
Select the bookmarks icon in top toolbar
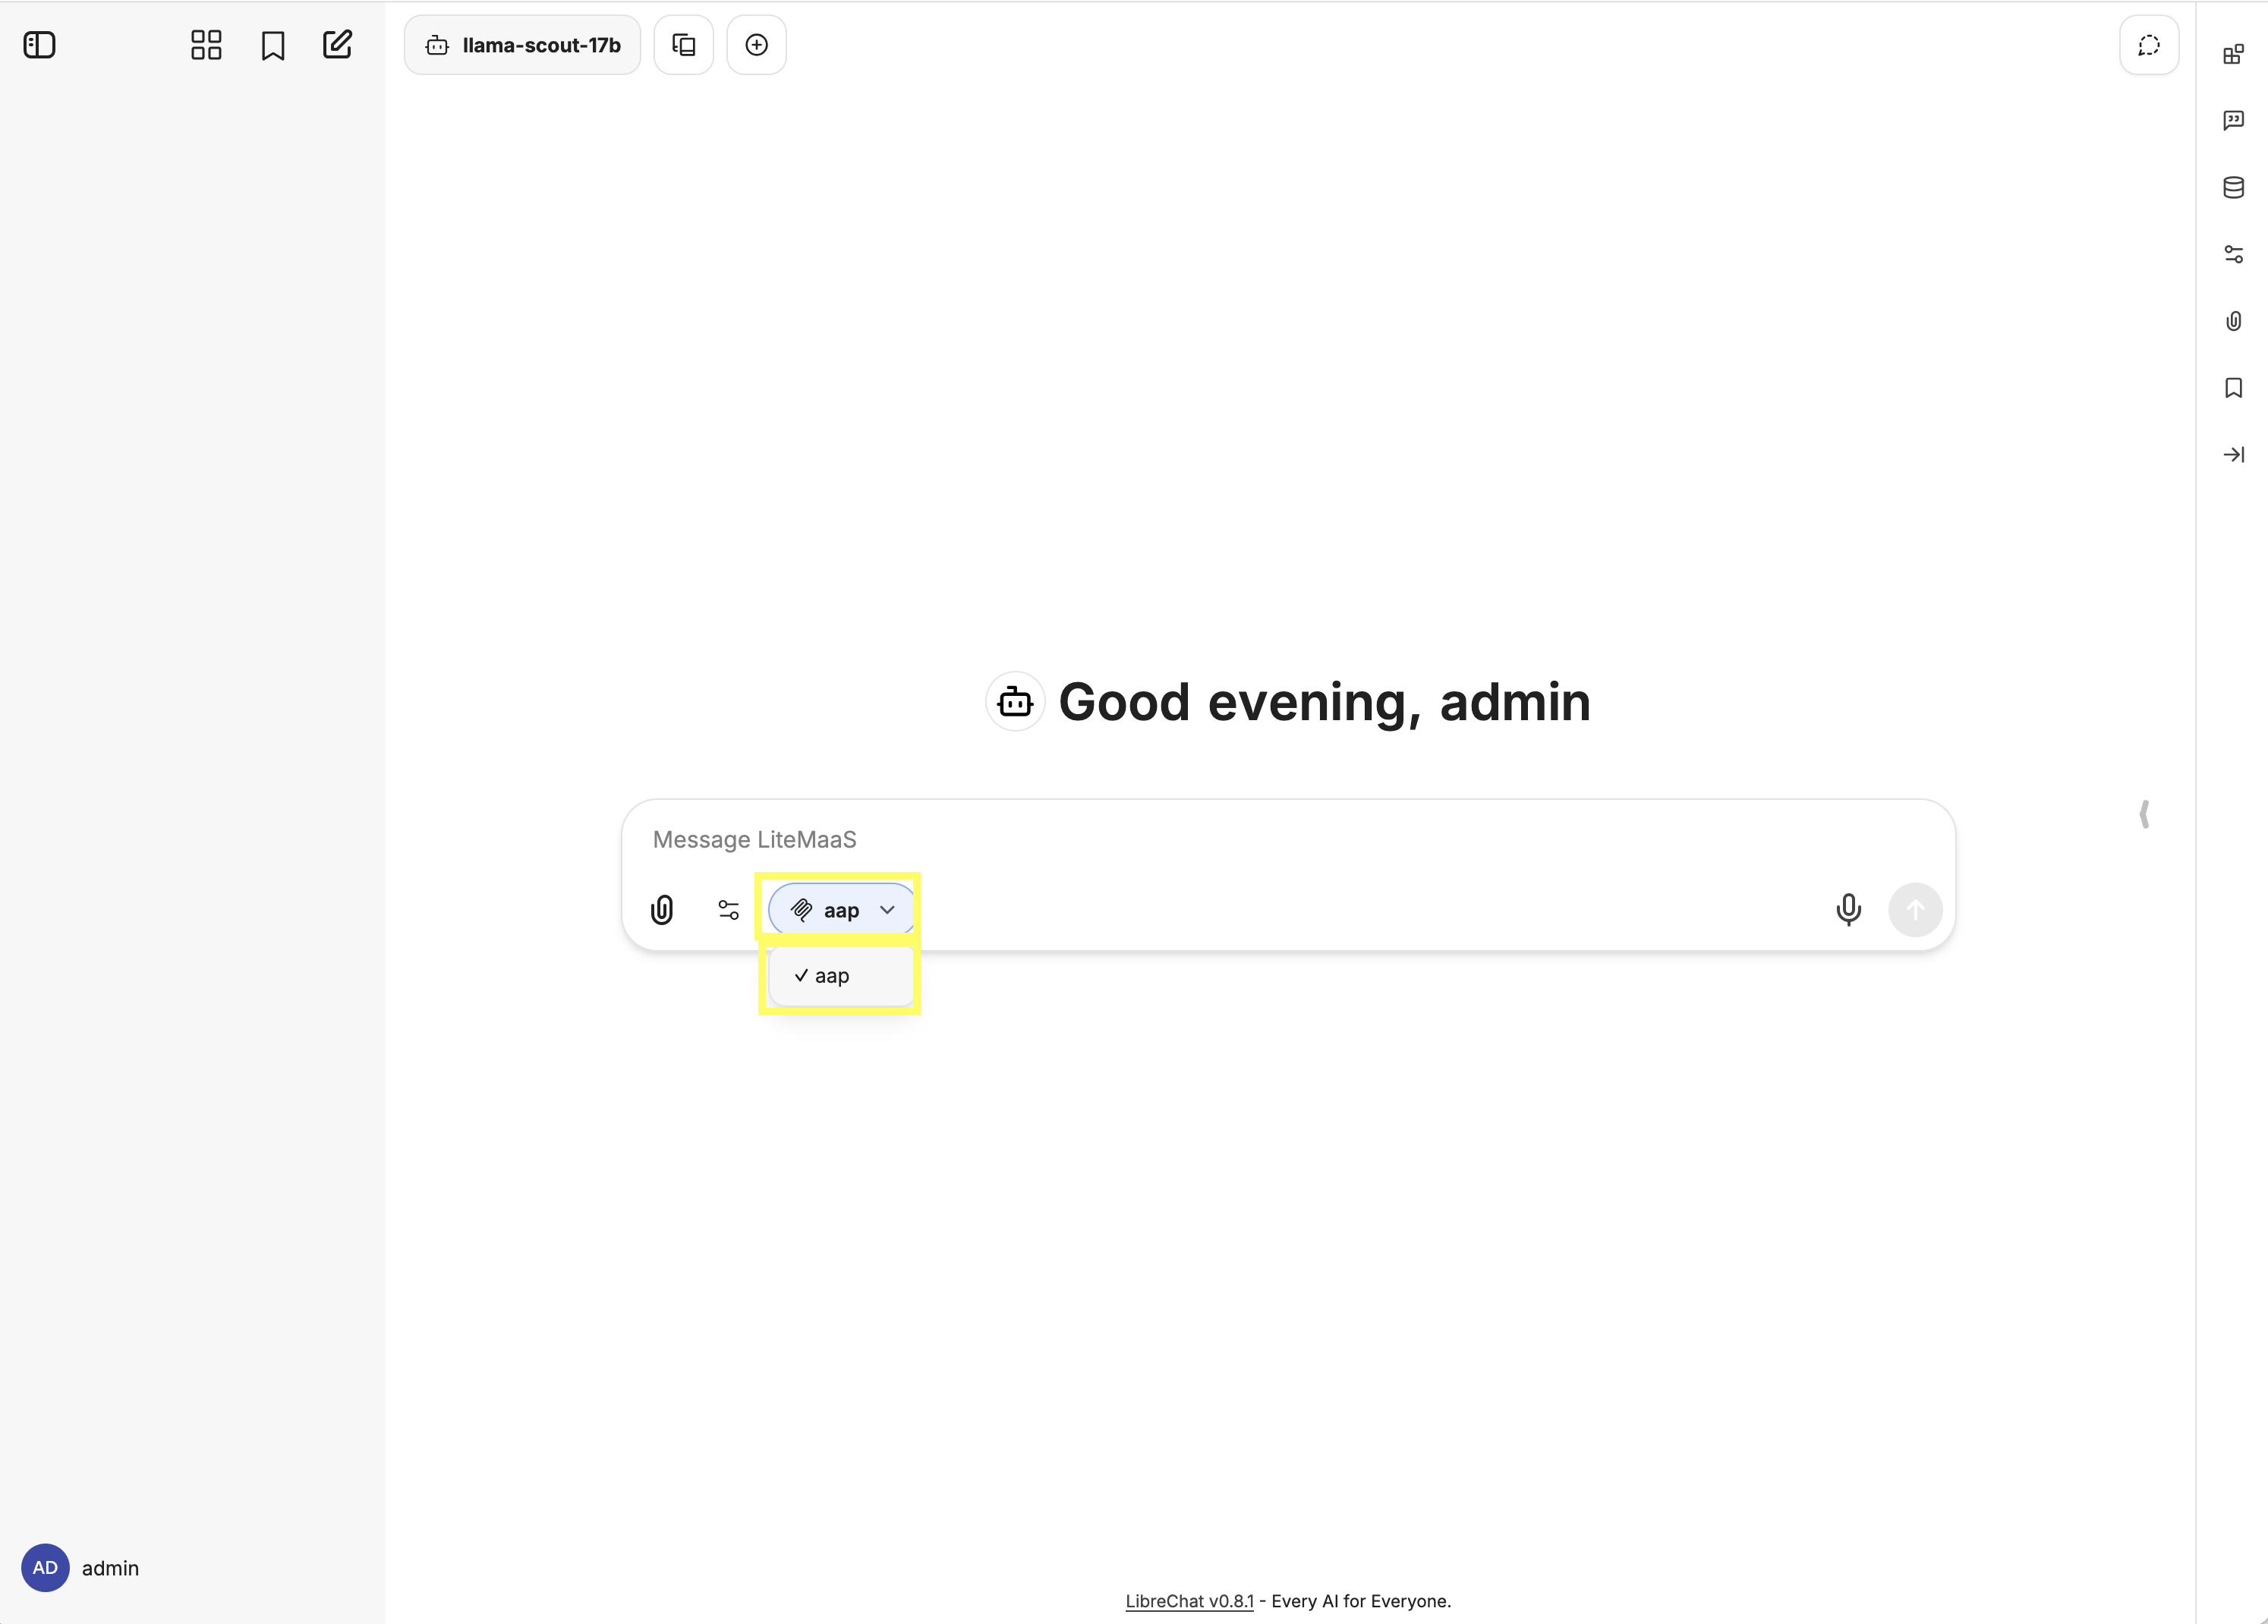[x=272, y=44]
